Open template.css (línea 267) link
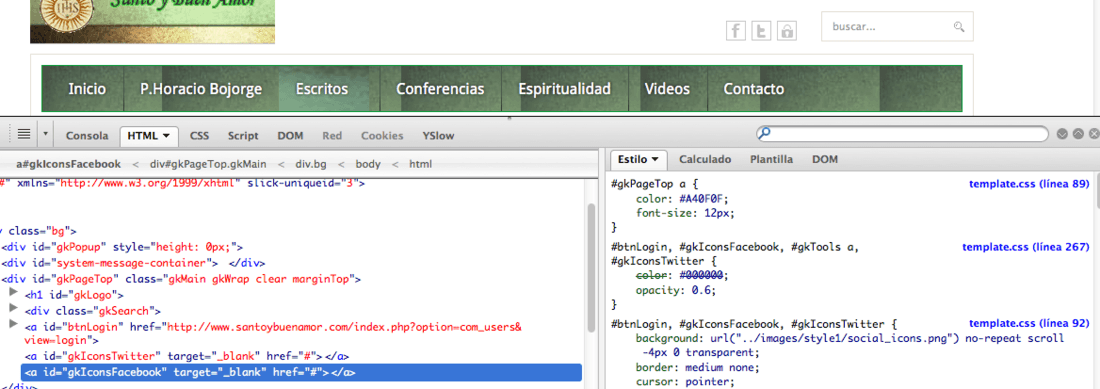 coord(1025,247)
